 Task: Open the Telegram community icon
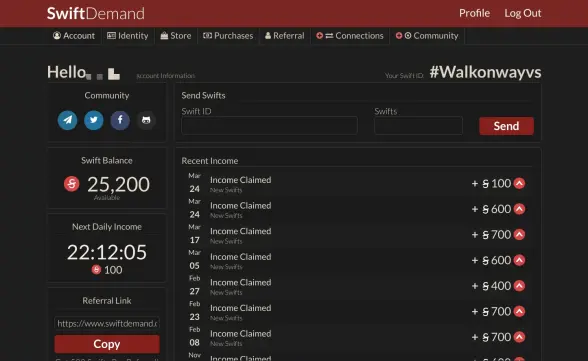68,120
